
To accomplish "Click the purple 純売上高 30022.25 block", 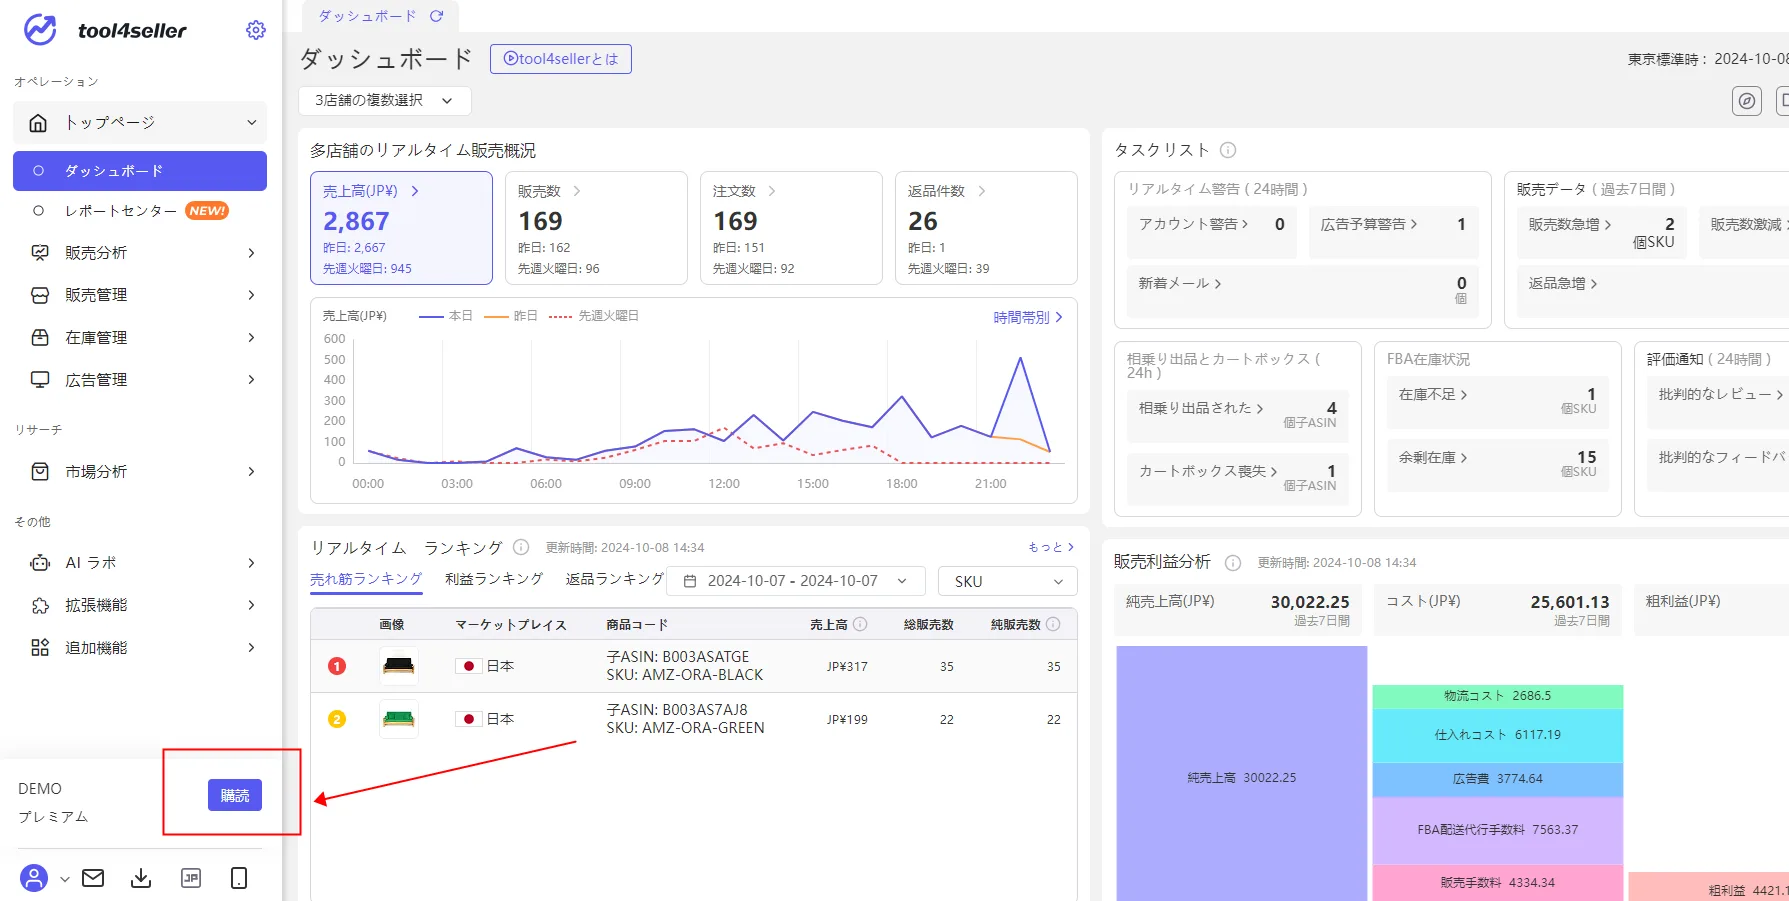I will 1241,775.
